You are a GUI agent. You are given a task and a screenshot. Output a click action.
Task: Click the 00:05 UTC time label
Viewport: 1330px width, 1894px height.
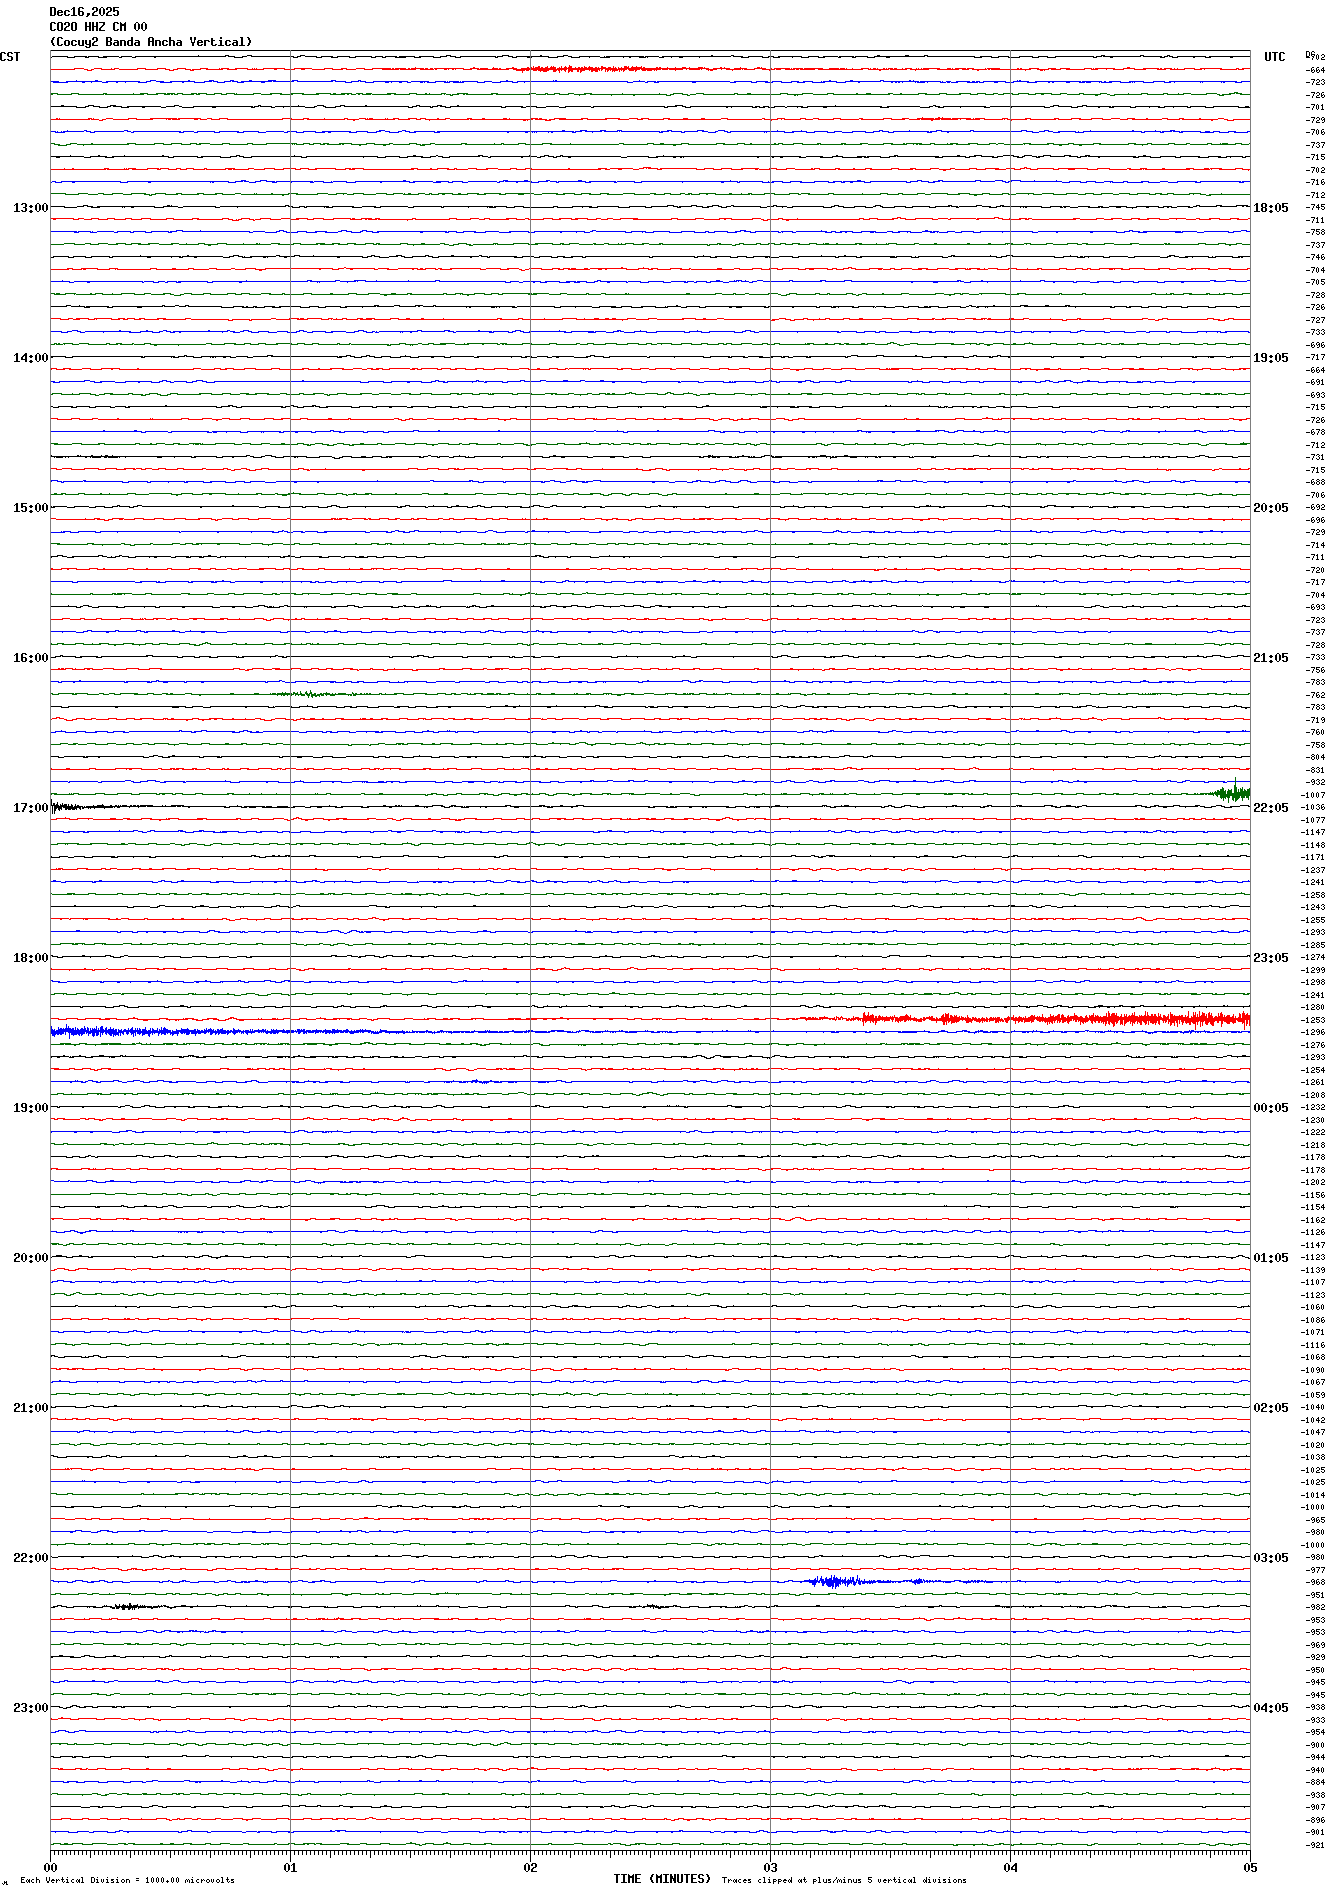(x=1270, y=1108)
